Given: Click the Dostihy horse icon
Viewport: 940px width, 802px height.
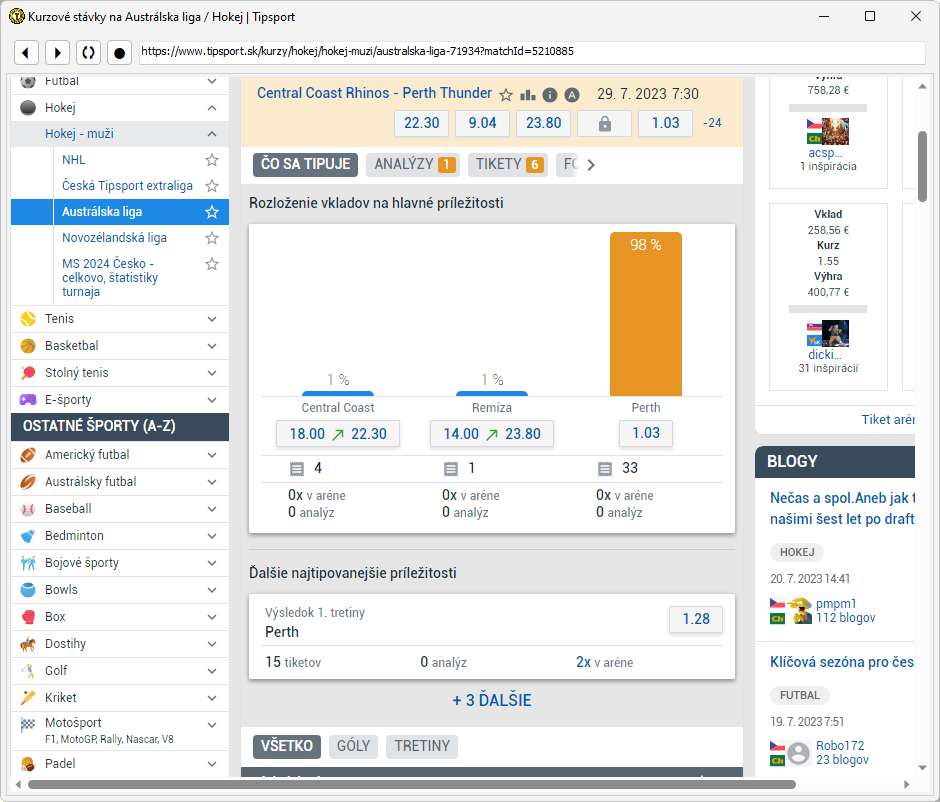Looking at the screenshot, I should pos(28,644).
